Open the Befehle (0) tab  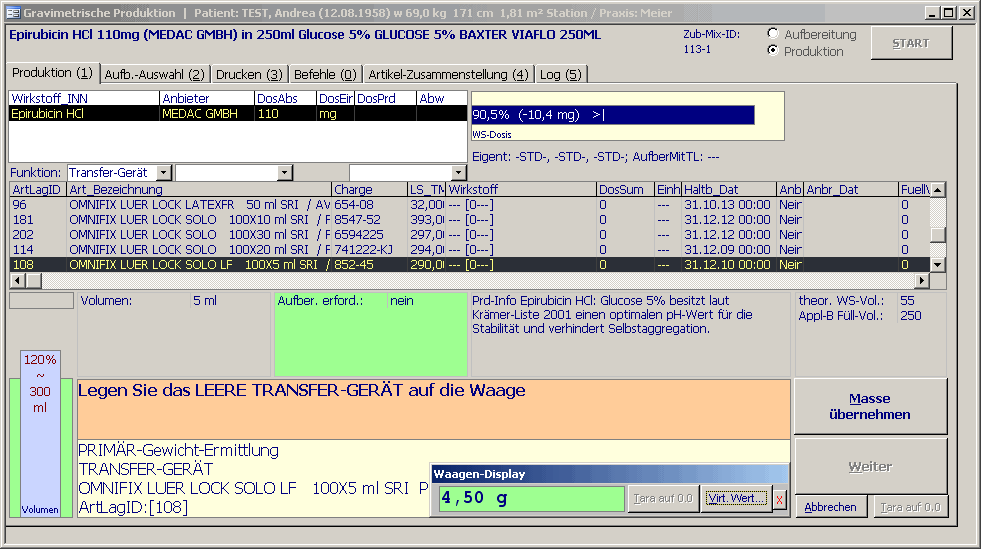[x=325, y=74]
